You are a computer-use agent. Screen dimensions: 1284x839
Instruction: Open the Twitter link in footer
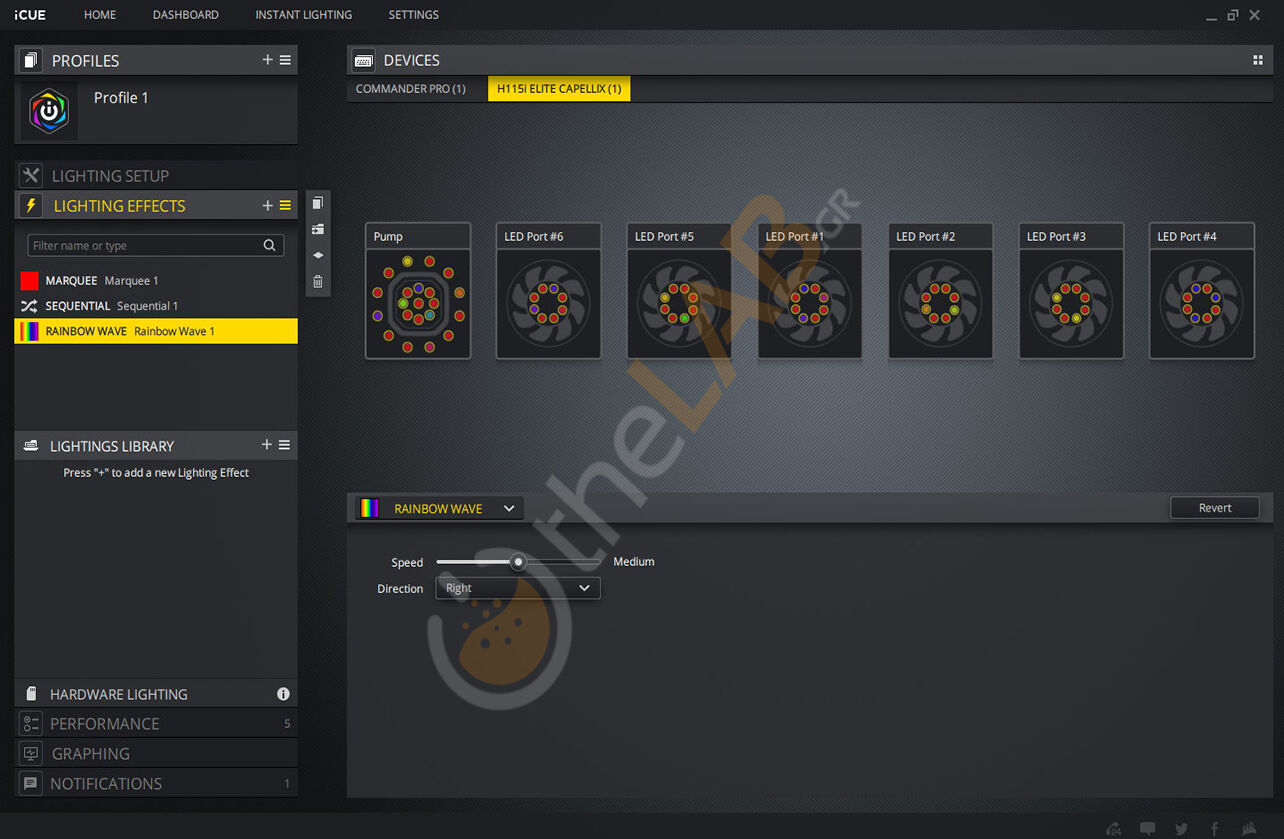click(x=1181, y=828)
